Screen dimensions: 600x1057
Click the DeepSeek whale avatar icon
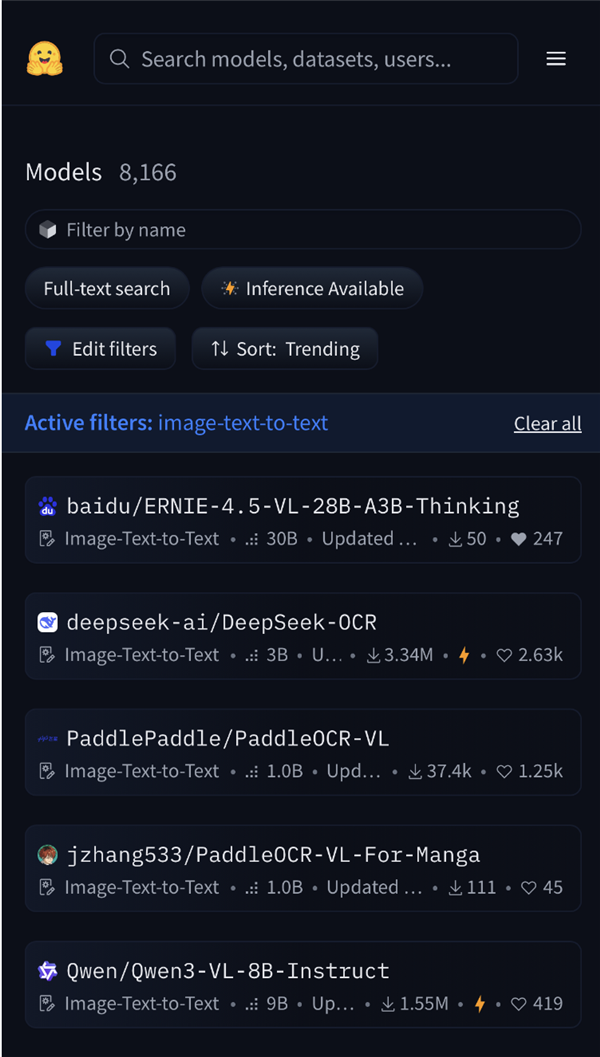coord(47,623)
